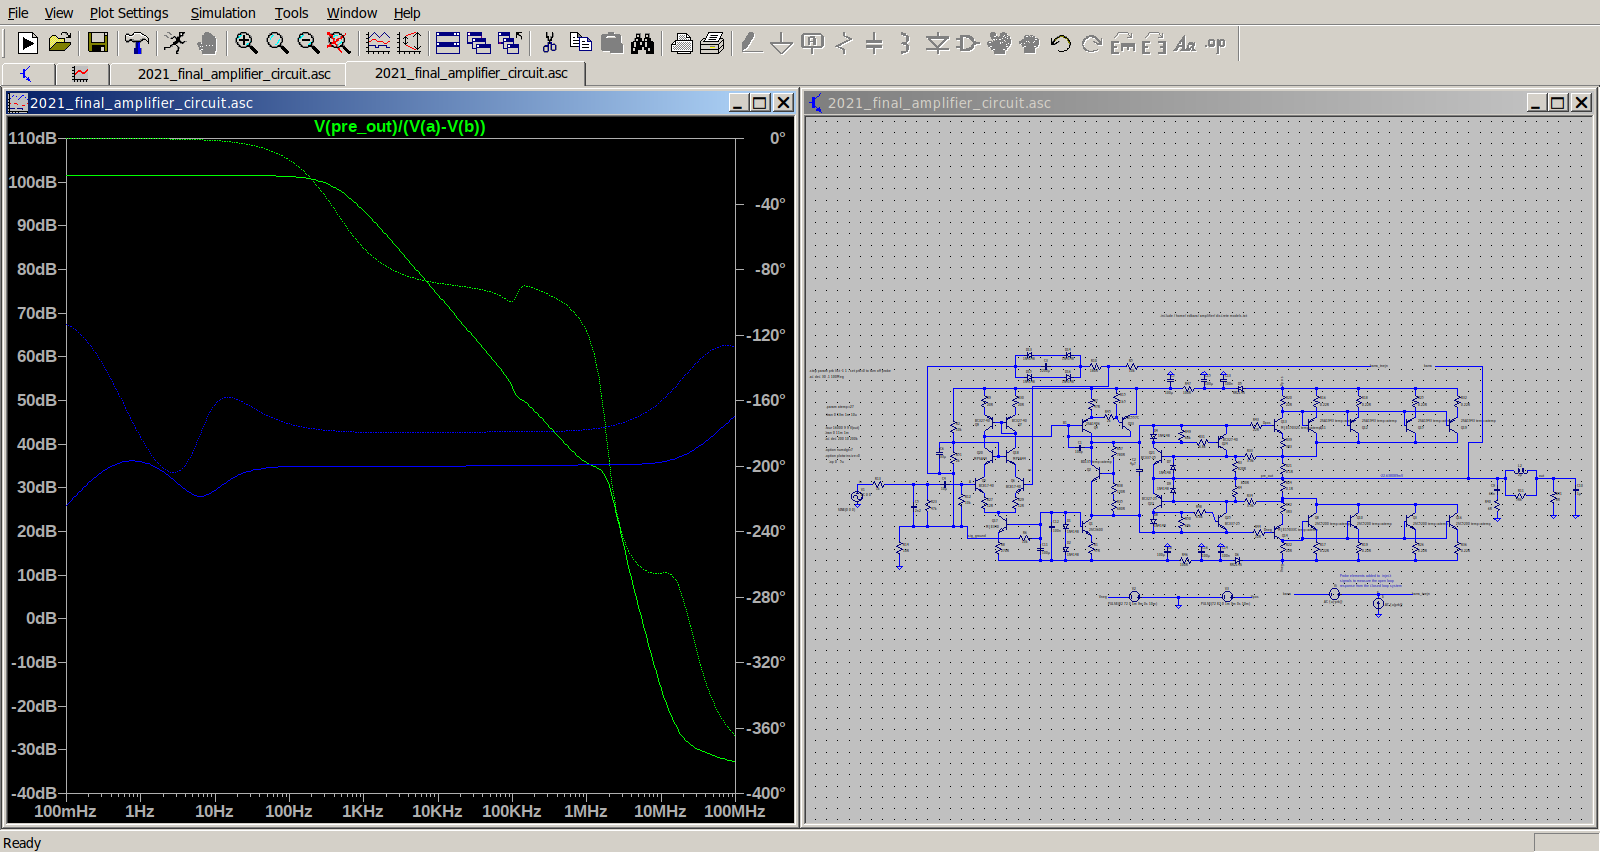Tile windows horizontally using the toolbar icon
1600x852 pixels.
[448, 43]
